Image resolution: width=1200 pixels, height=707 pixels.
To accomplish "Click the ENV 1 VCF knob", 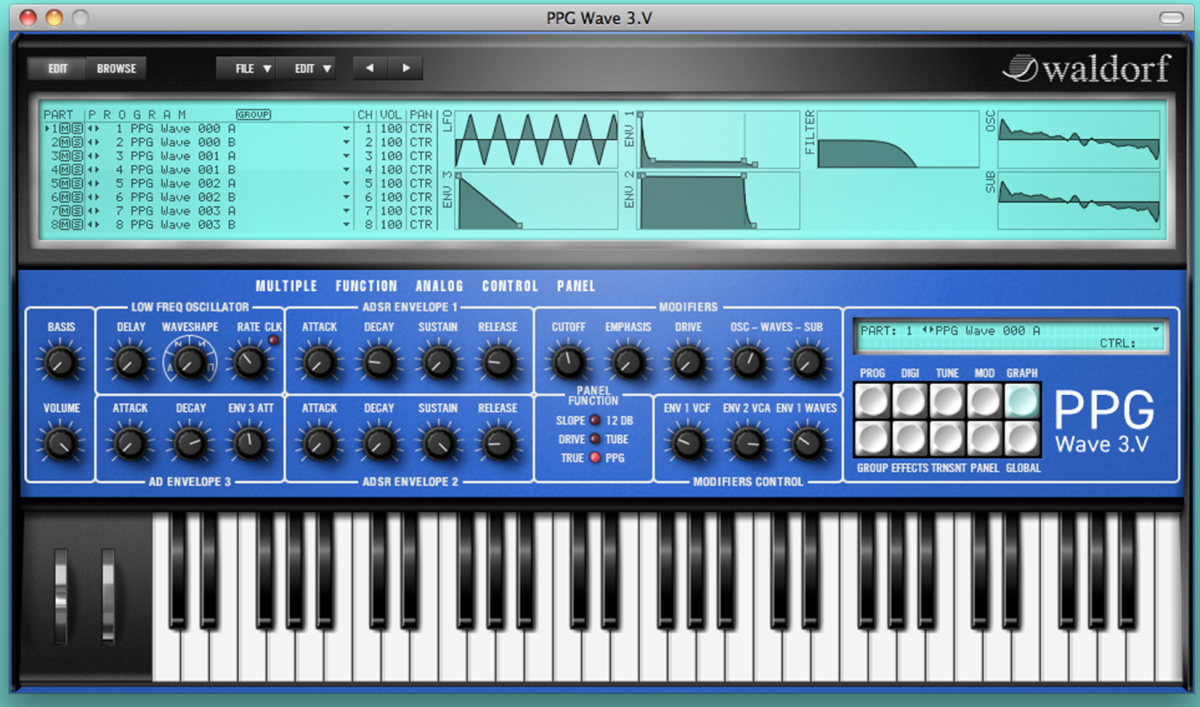I will (x=687, y=442).
